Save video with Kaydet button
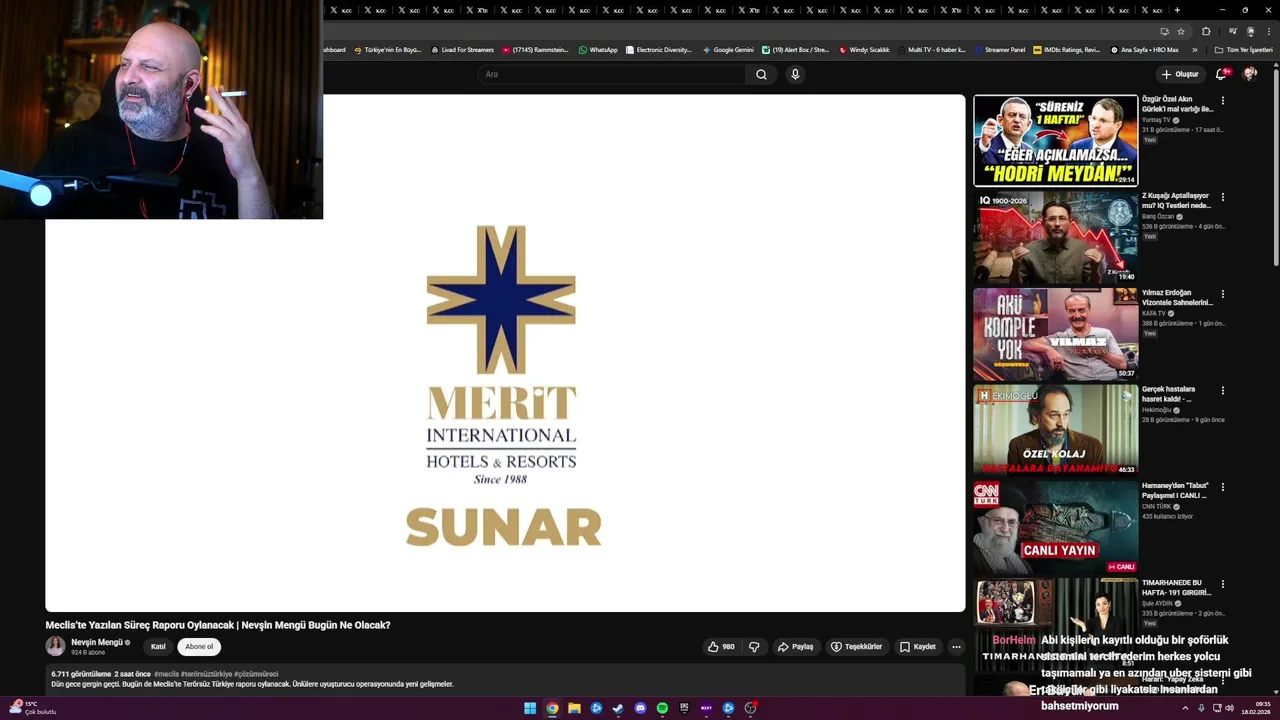This screenshot has height=720, width=1280. click(x=918, y=647)
